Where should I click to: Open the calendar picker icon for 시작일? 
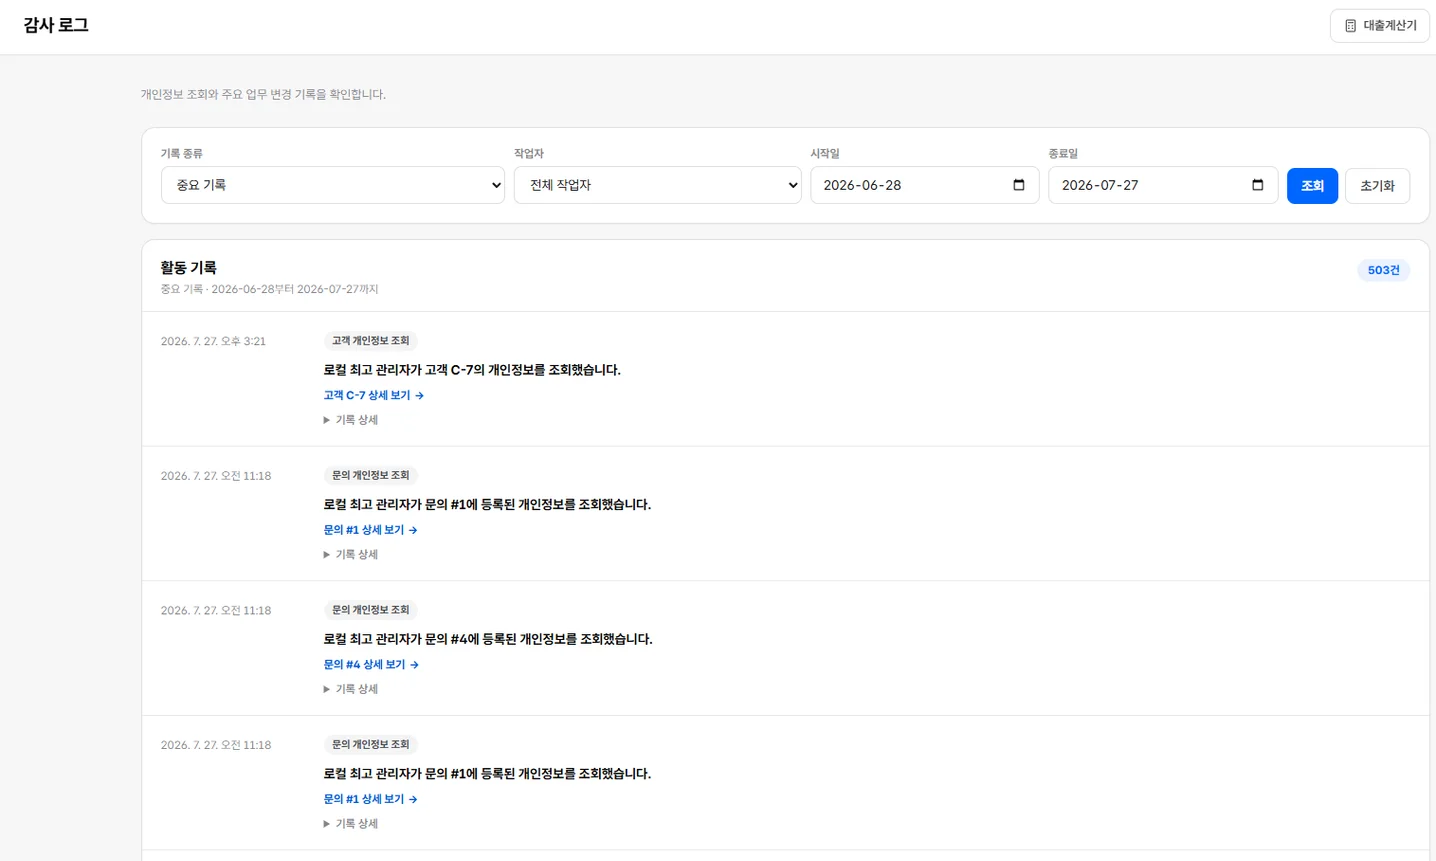click(1019, 185)
